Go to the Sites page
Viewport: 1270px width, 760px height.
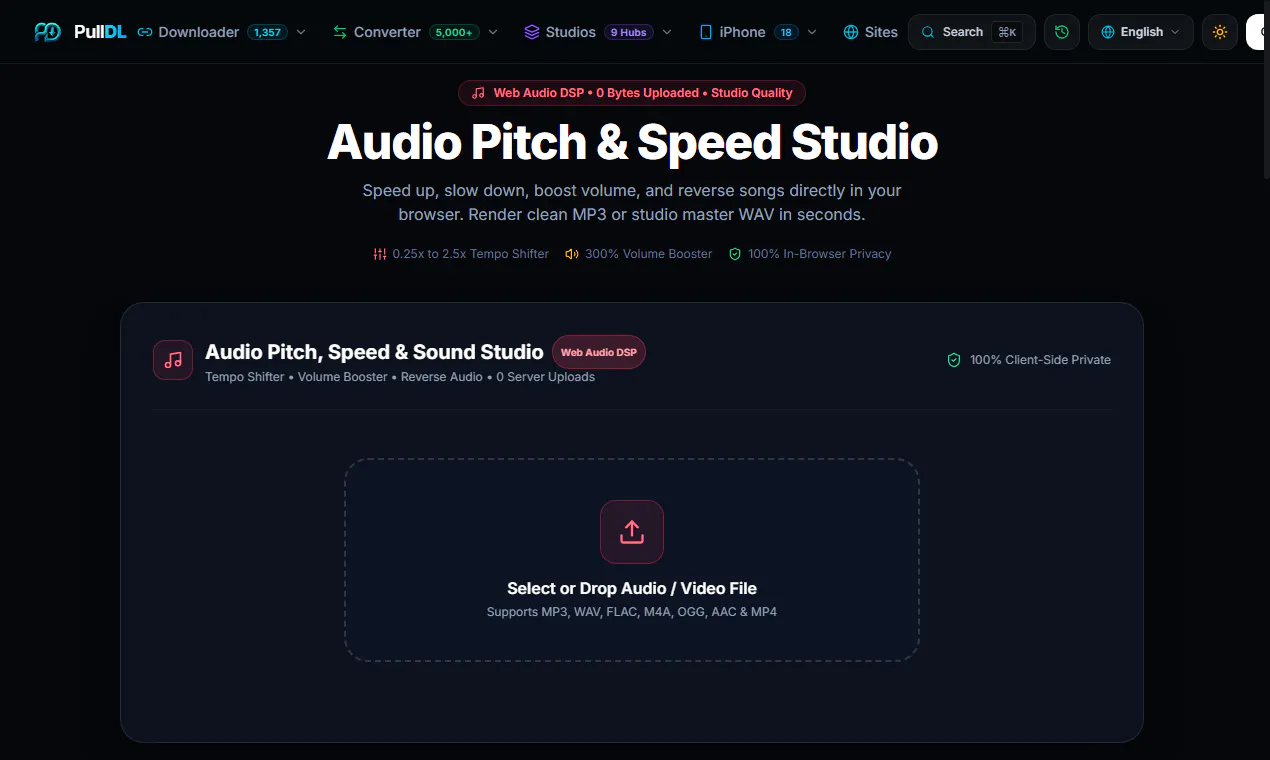pos(870,32)
